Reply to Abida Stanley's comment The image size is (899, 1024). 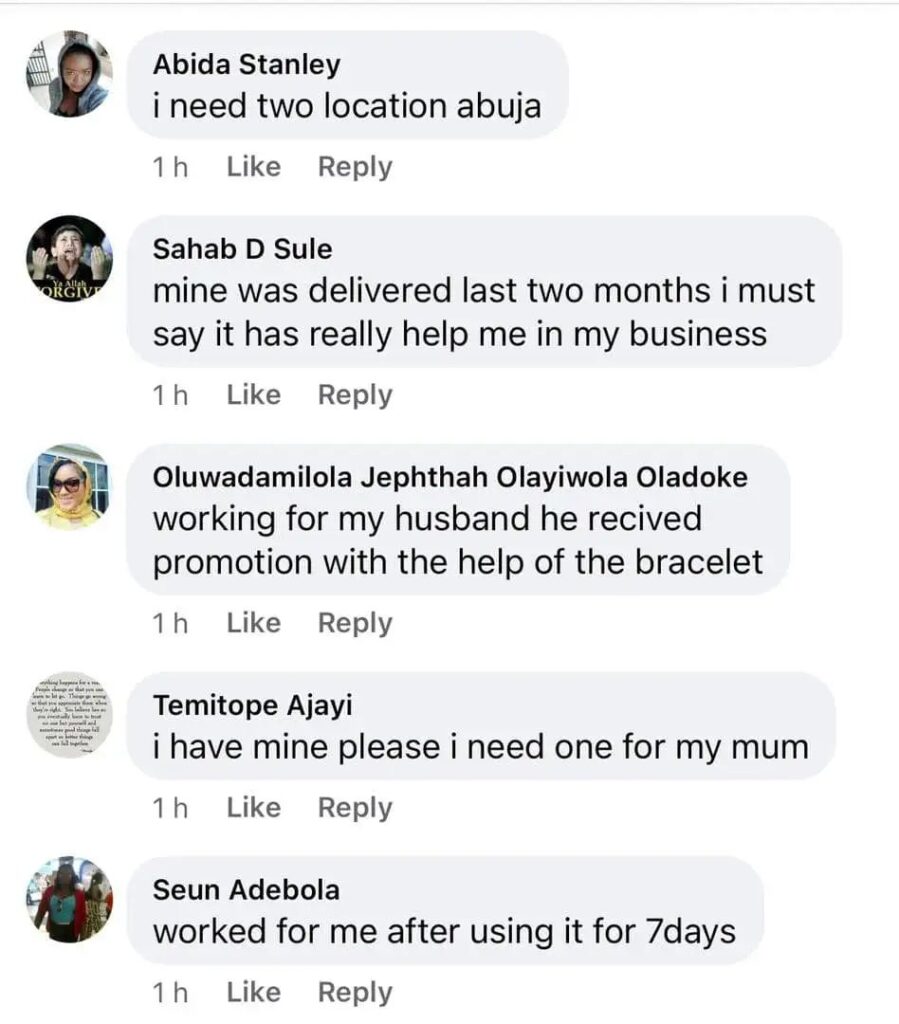point(355,167)
